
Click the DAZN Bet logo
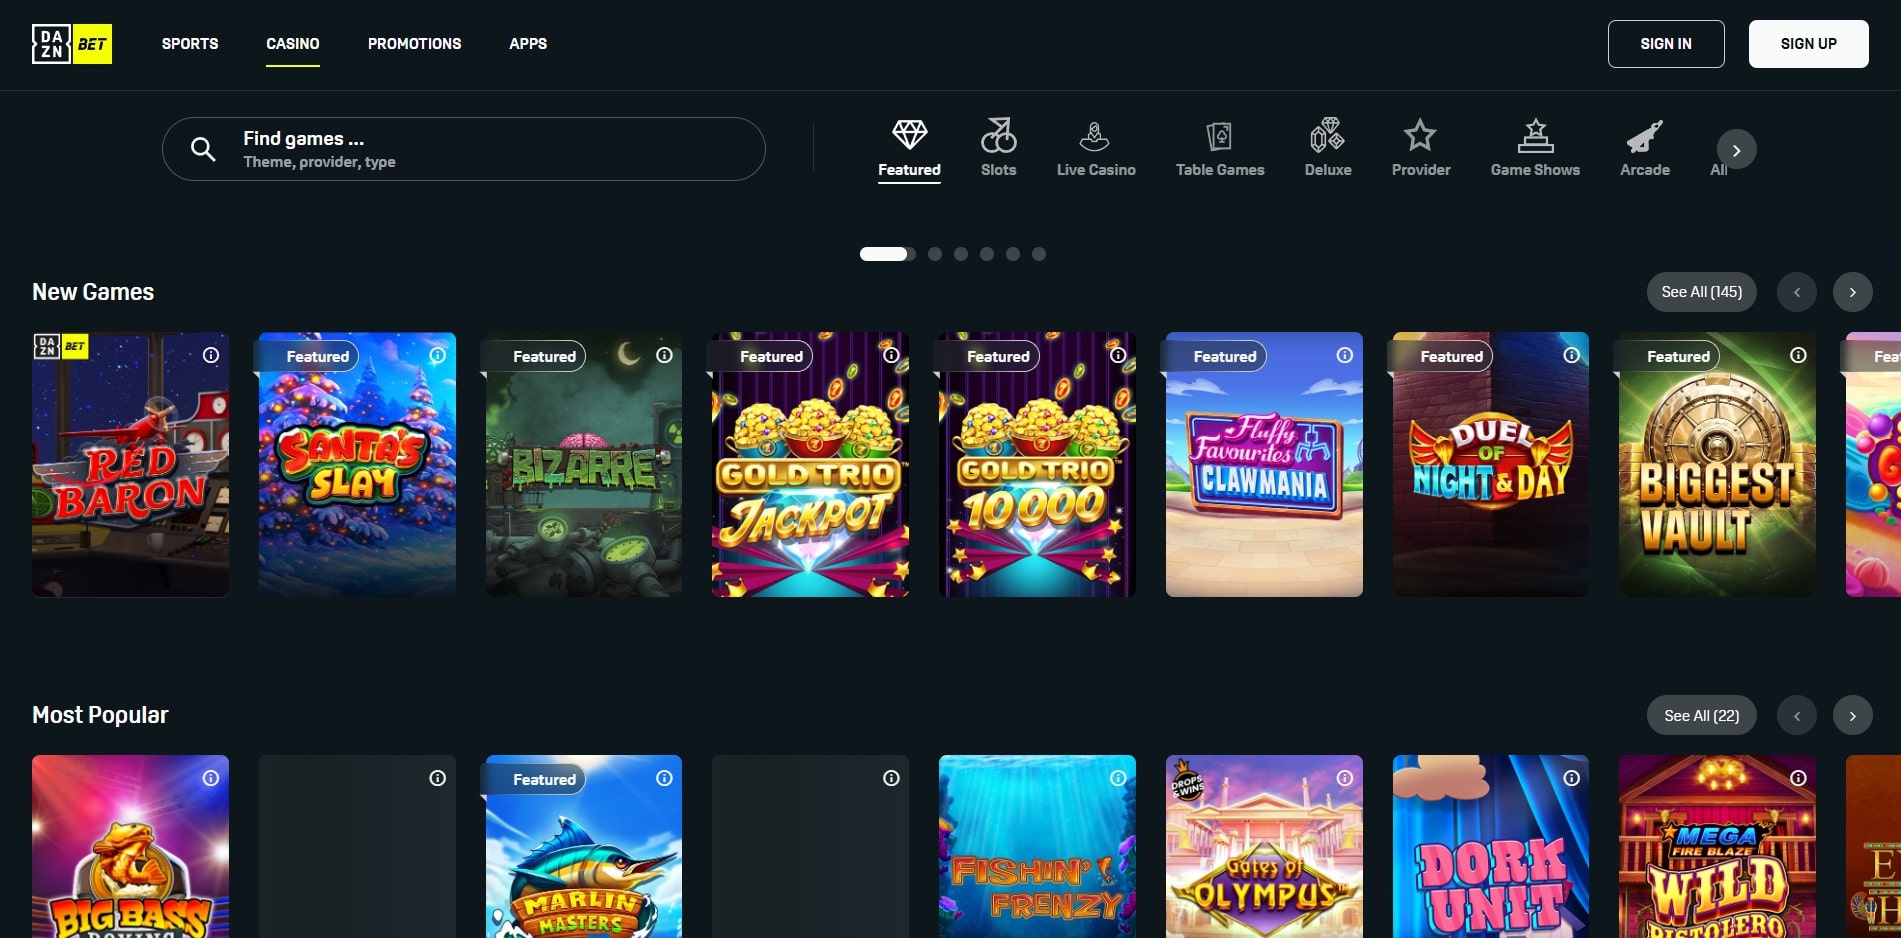pyautogui.click(x=72, y=44)
